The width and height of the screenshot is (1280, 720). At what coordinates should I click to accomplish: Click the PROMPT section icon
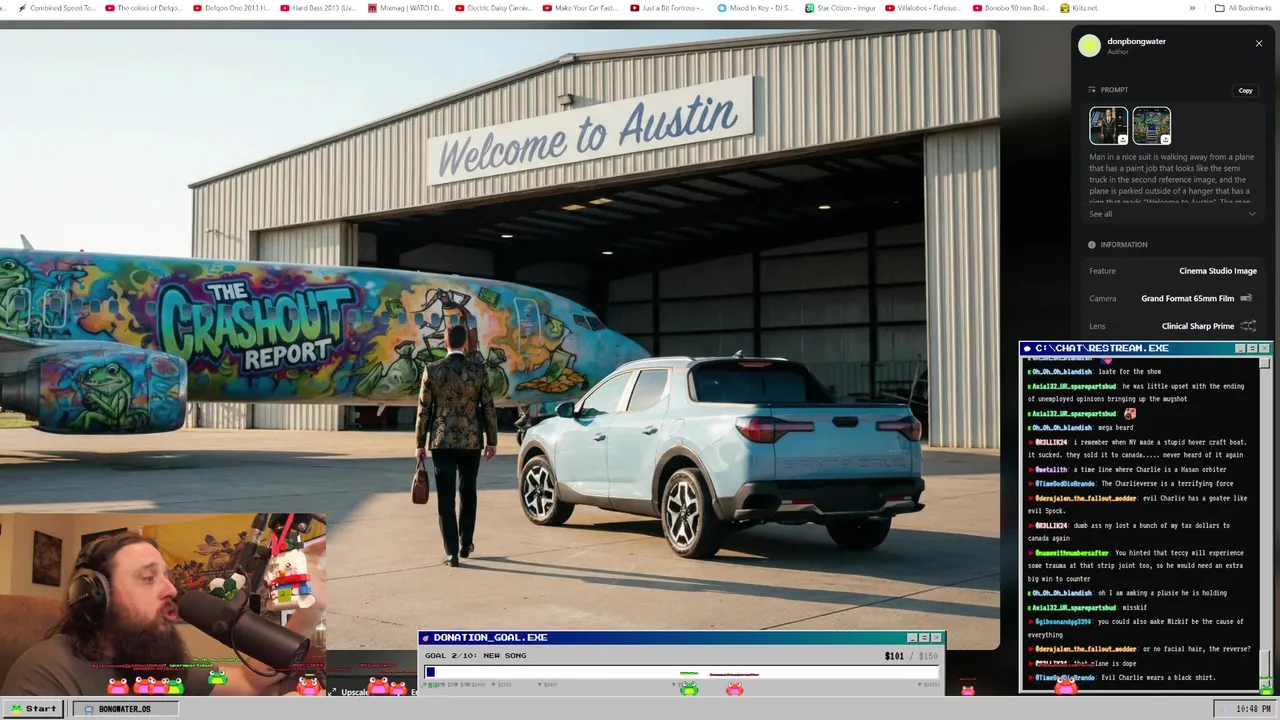[x=1092, y=90]
